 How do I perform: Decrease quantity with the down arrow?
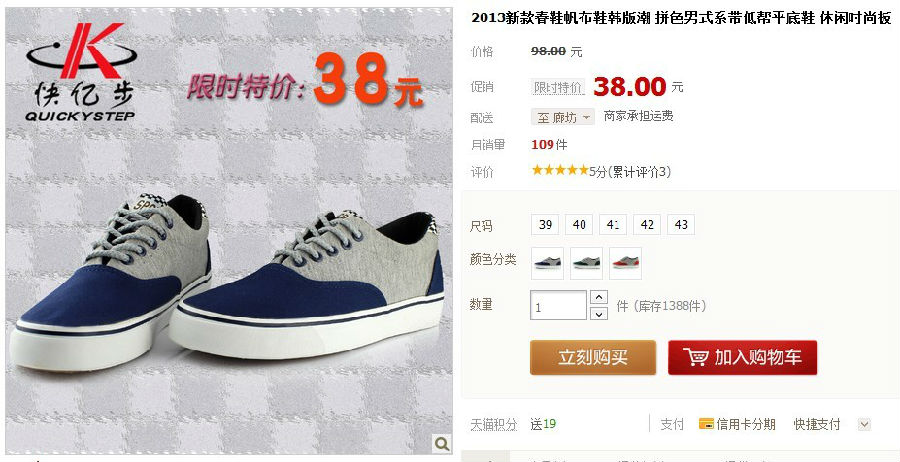click(599, 313)
